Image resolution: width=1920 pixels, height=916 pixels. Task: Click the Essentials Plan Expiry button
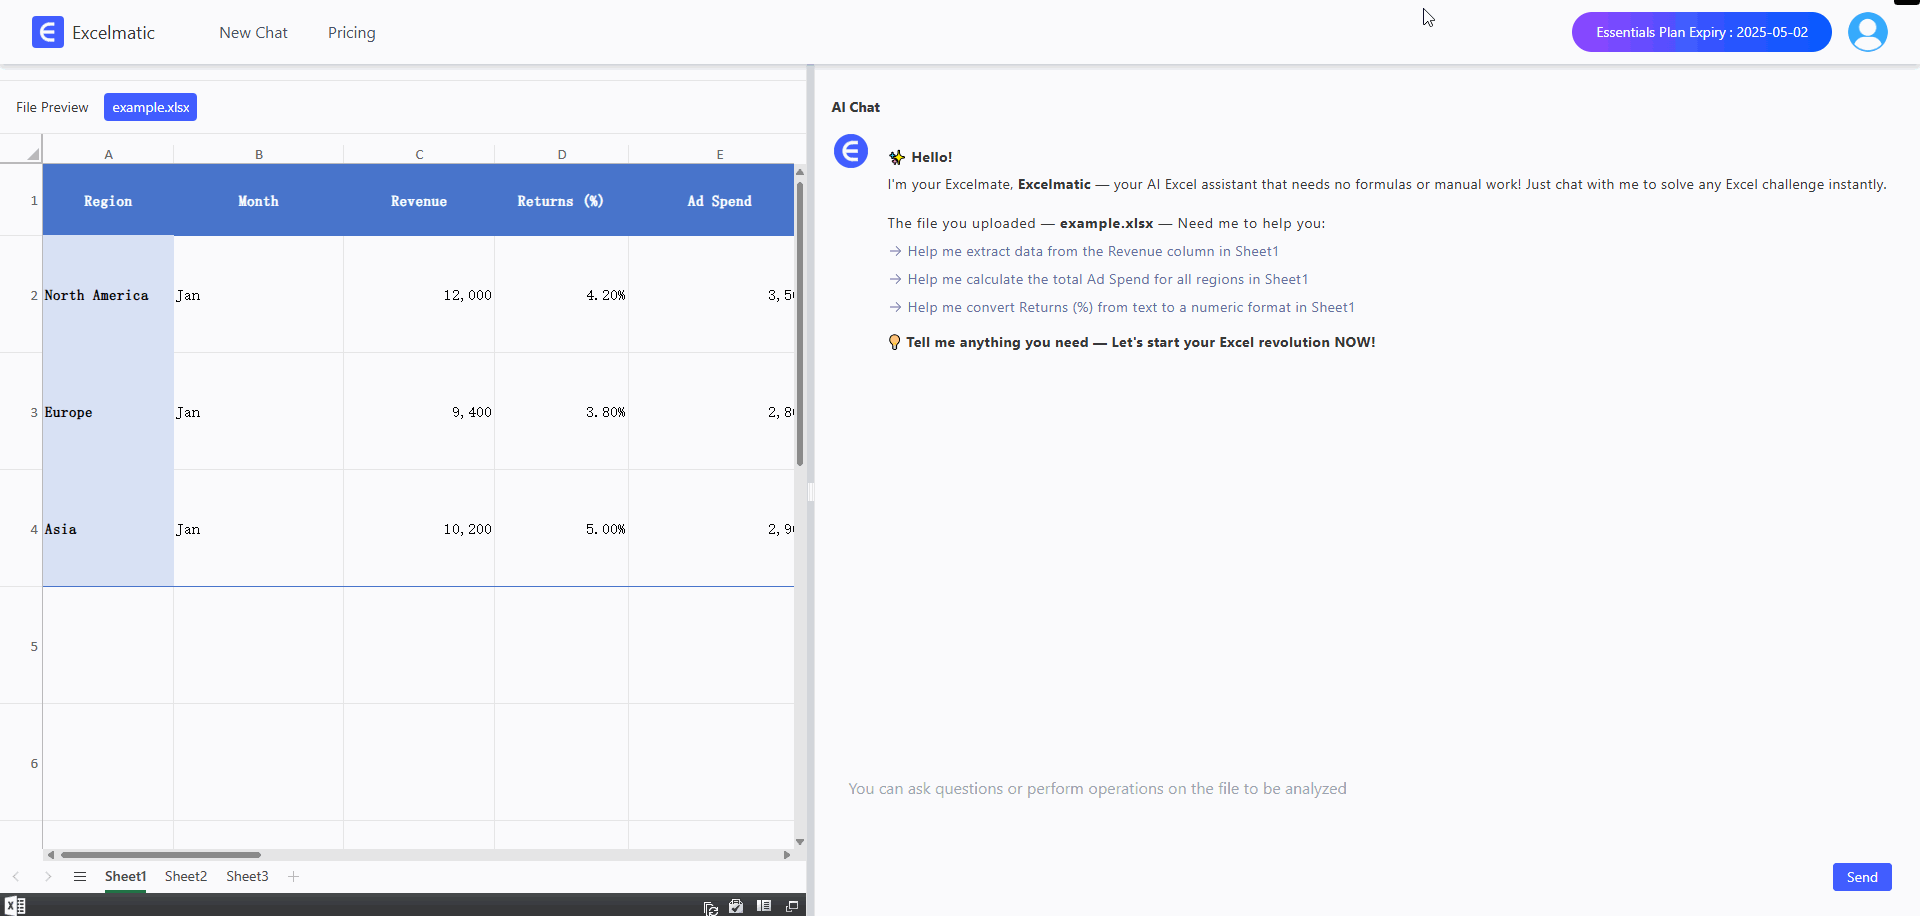click(1701, 32)
